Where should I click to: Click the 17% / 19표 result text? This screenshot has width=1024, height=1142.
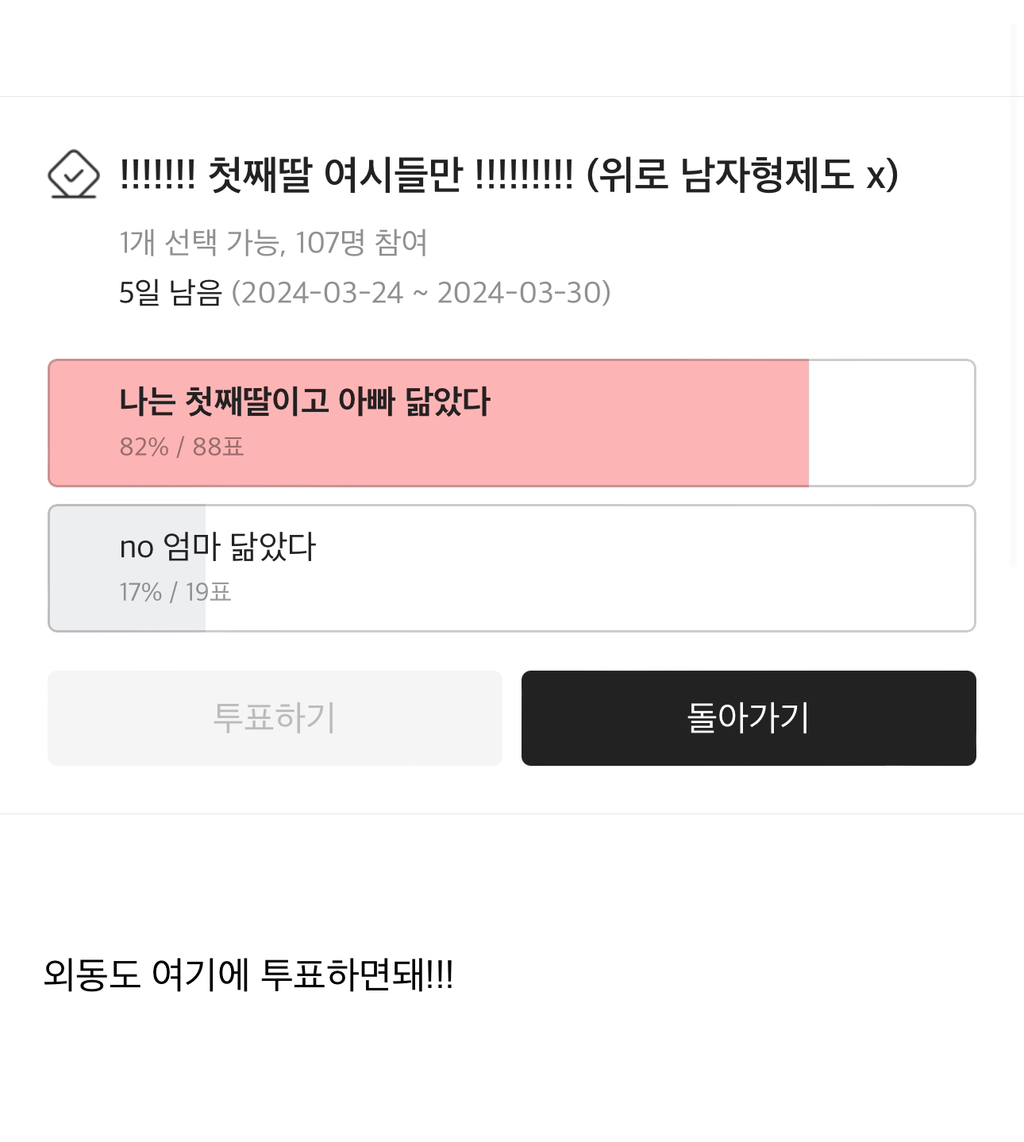click(x=175, y=592)
